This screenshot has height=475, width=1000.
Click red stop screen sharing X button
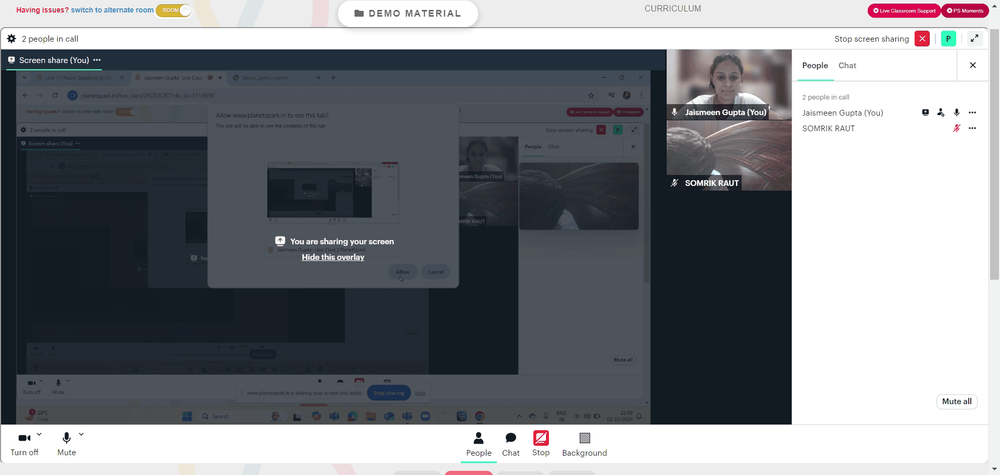(x=922, y=39)
